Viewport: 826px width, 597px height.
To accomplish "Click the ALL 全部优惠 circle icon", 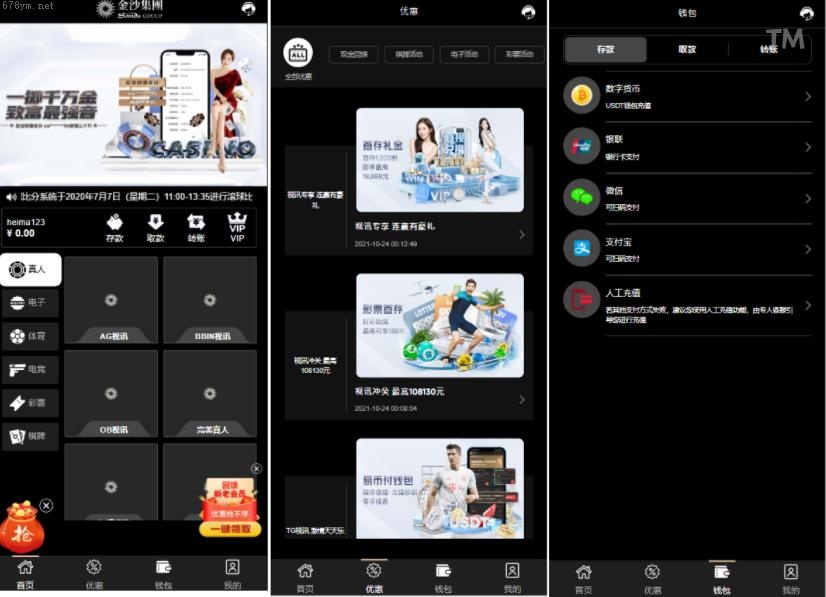I will point(298,53).
